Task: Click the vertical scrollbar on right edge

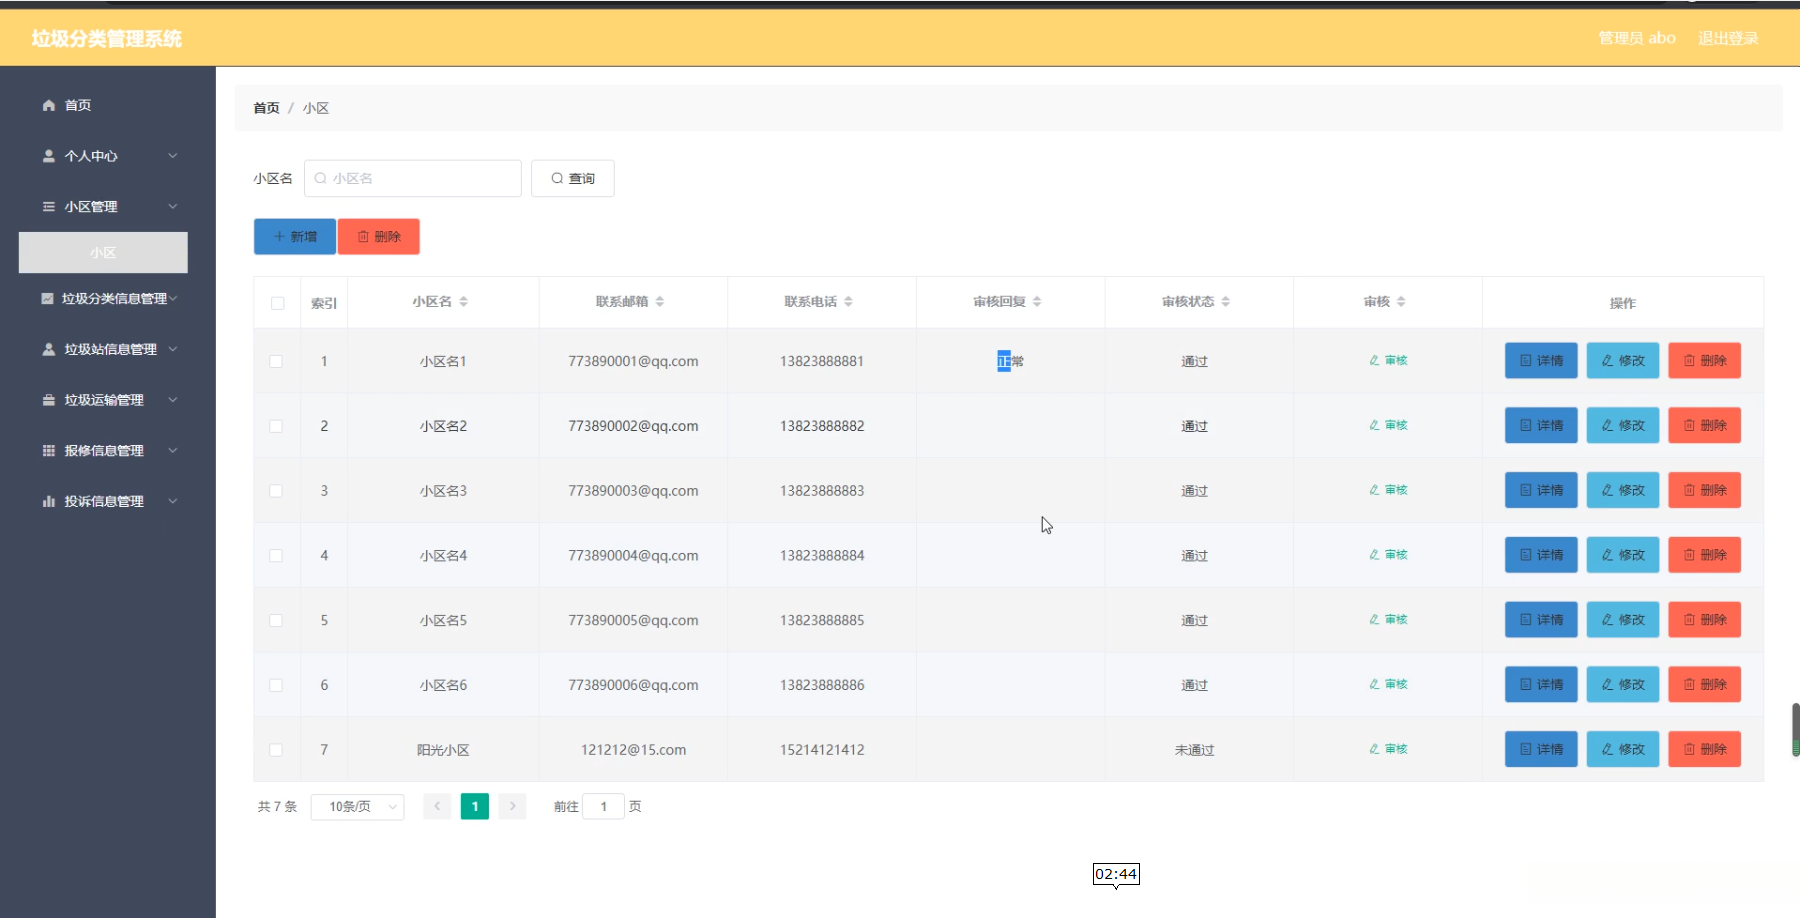Action: pos(1795,729)
